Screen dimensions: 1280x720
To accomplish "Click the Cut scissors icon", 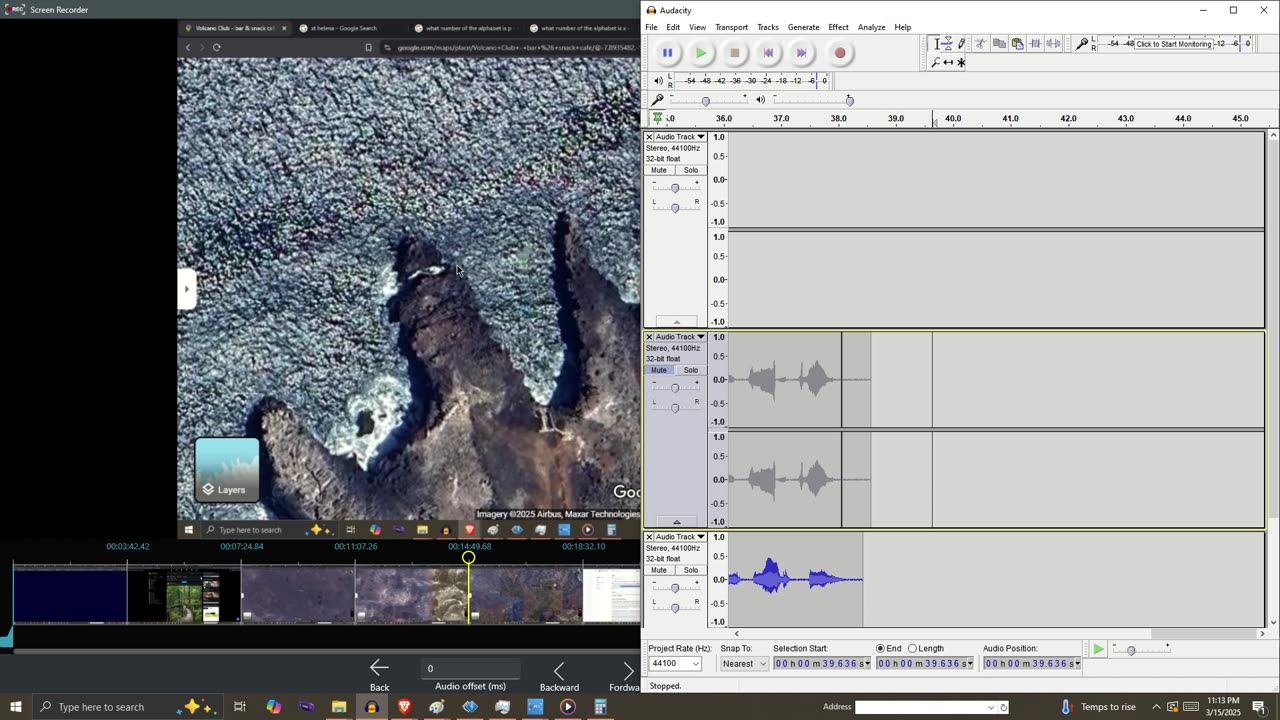I will point(981,44).
